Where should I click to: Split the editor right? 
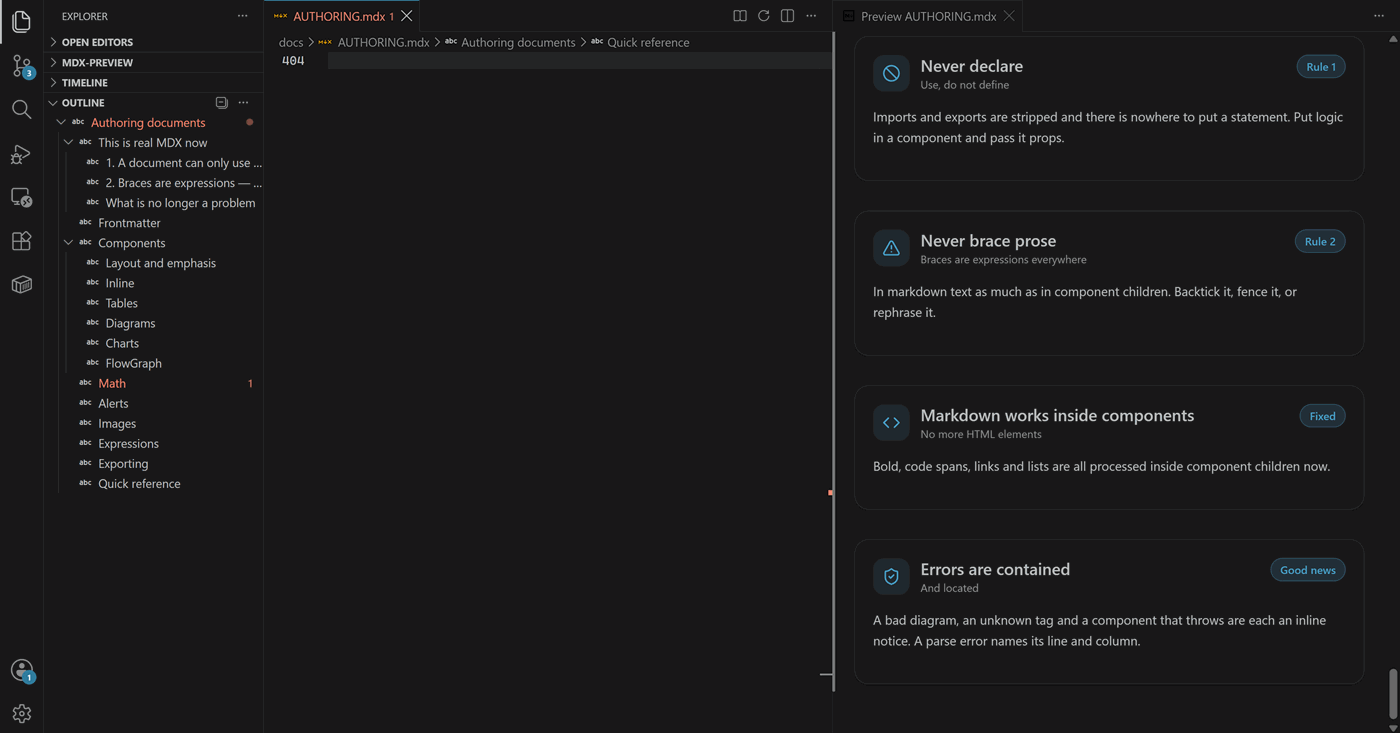pos(788,16)
